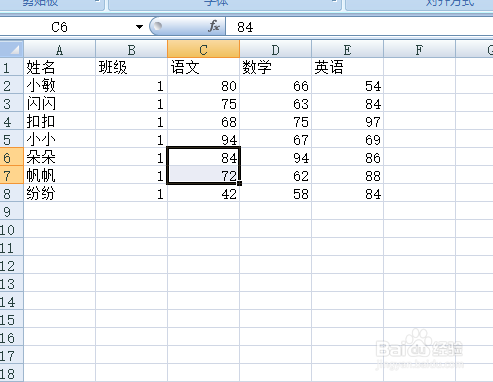This screenshot has width=493, height=382.
Task: Click 英语 score 88 for 帆帆
Action: tap(348, 175)
